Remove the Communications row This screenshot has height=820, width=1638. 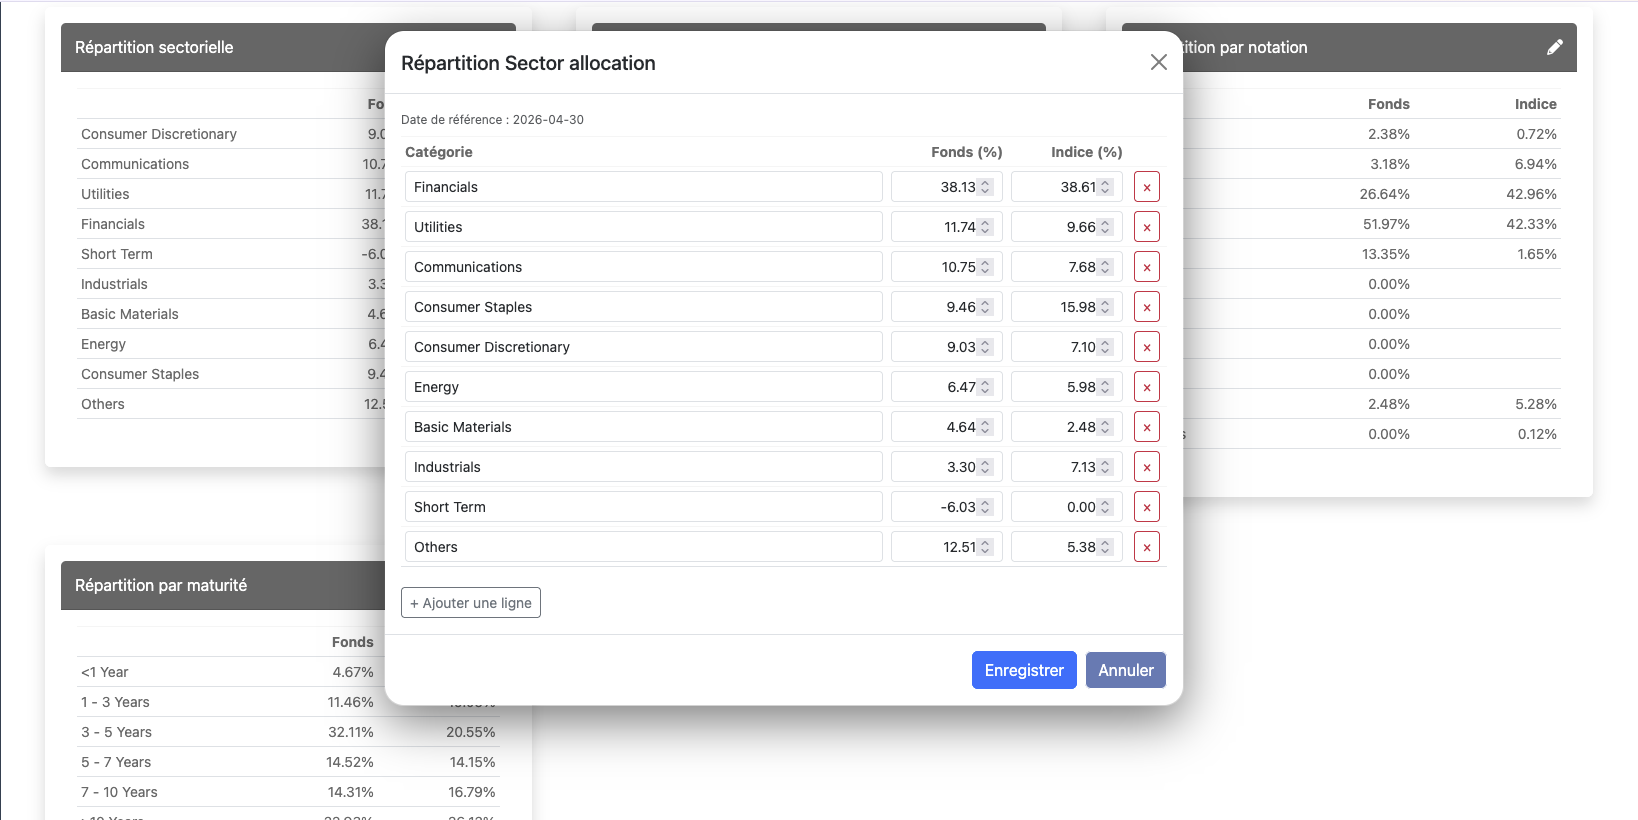[x=1147, y=267]
